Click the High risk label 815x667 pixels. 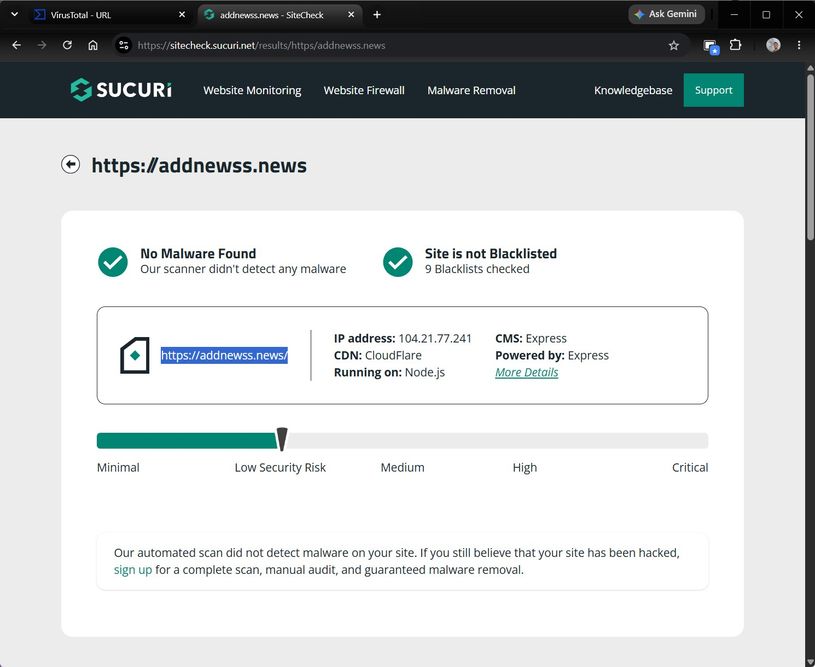pyautogui.click(x=524, y=467)
